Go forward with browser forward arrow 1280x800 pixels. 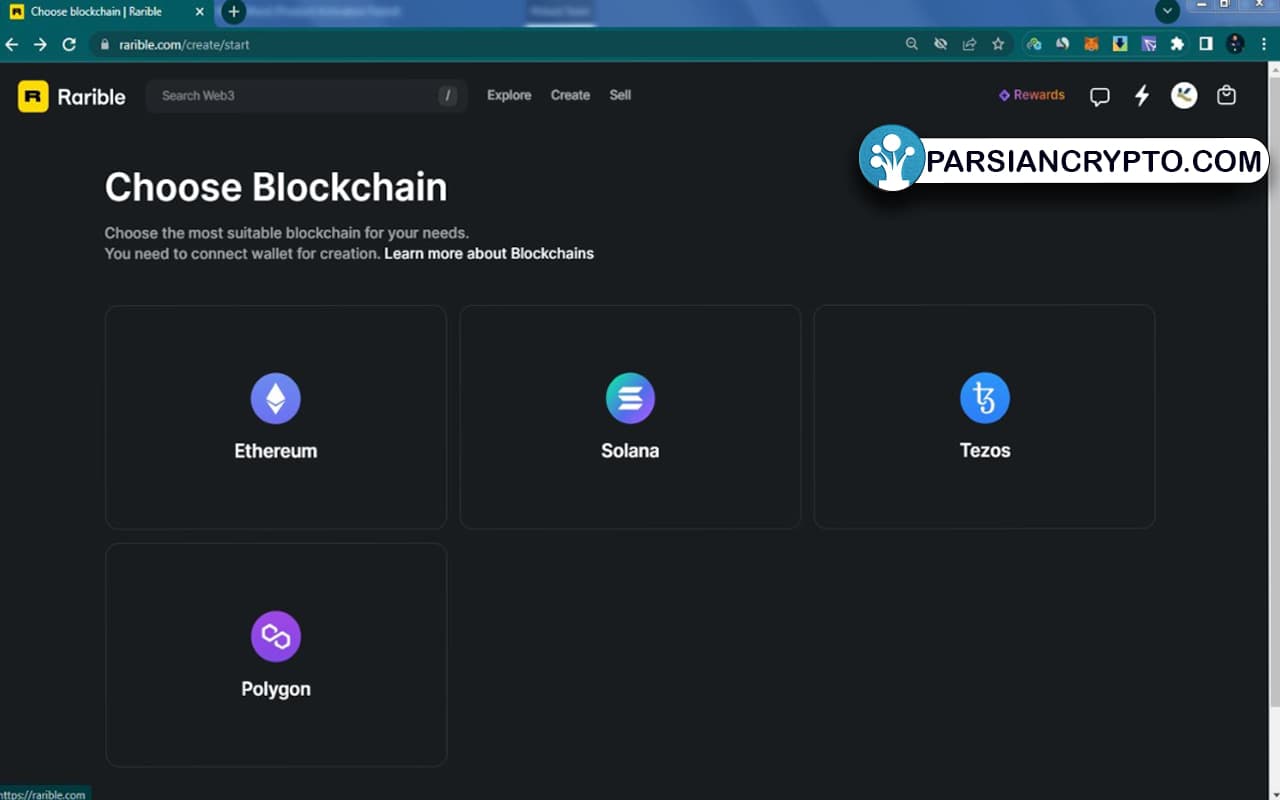(x=40, y=44)
